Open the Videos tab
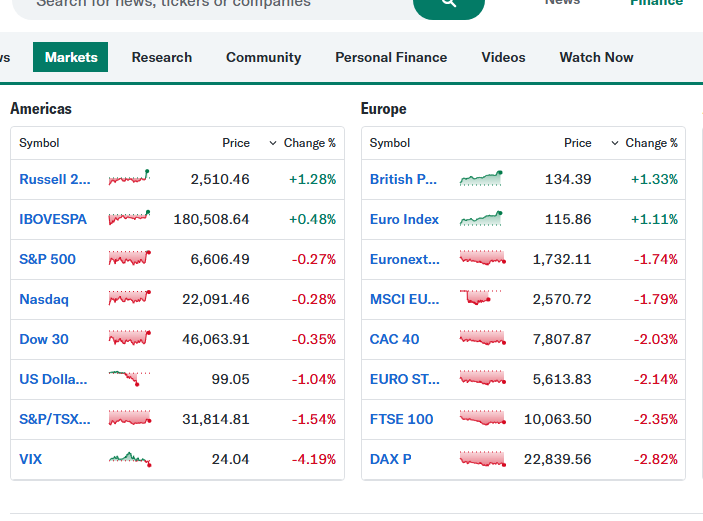This screenshot has width=703, height=521. (503, 57)
